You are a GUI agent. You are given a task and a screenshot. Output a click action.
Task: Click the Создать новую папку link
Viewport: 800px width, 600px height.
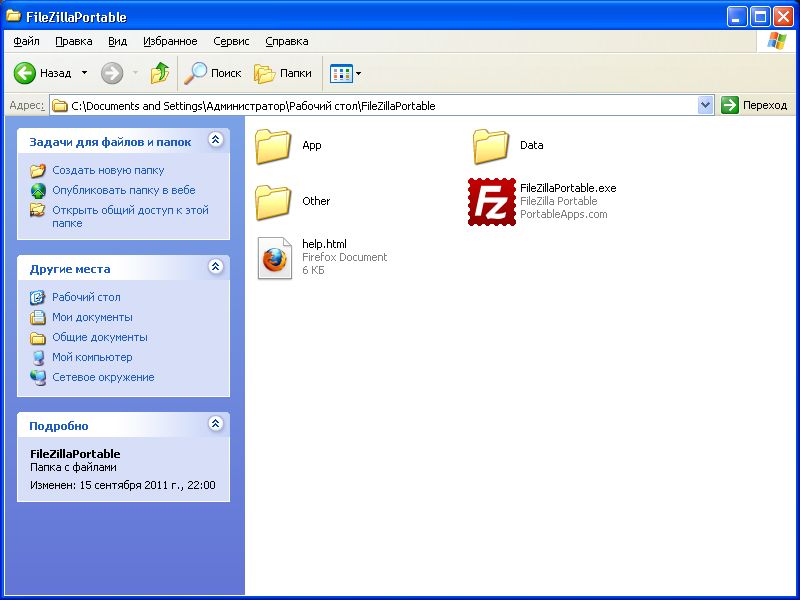[108, 170]
